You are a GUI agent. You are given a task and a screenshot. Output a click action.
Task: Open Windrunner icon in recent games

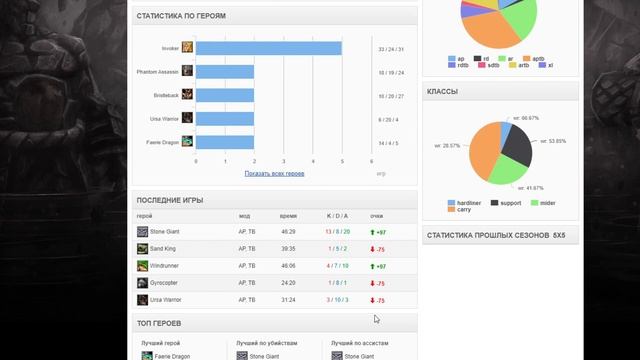tap(142, 266)
